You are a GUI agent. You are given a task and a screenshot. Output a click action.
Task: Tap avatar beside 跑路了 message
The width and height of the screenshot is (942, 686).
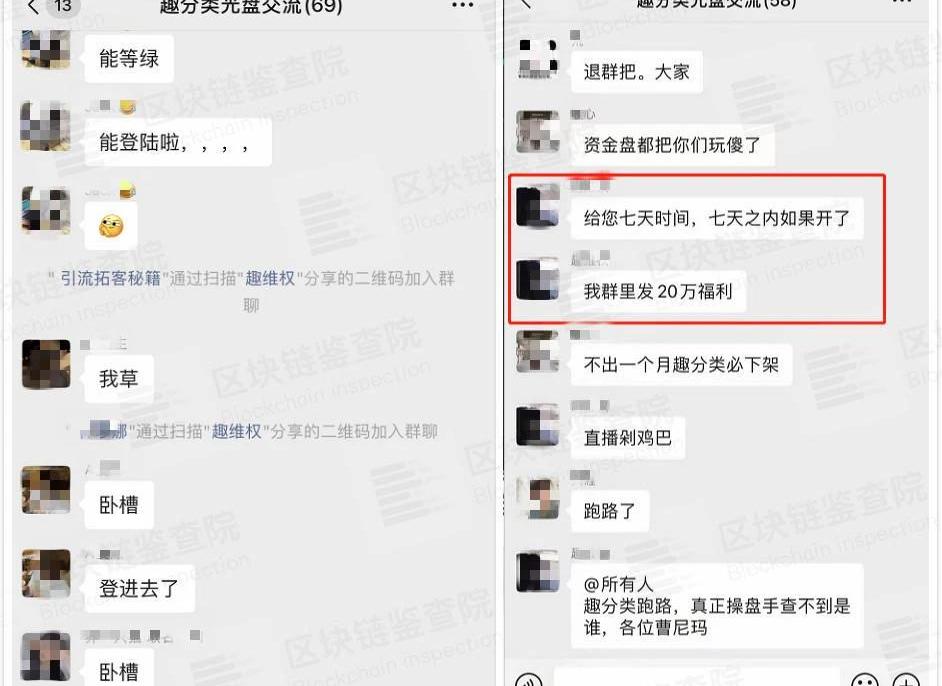[538, 497]
